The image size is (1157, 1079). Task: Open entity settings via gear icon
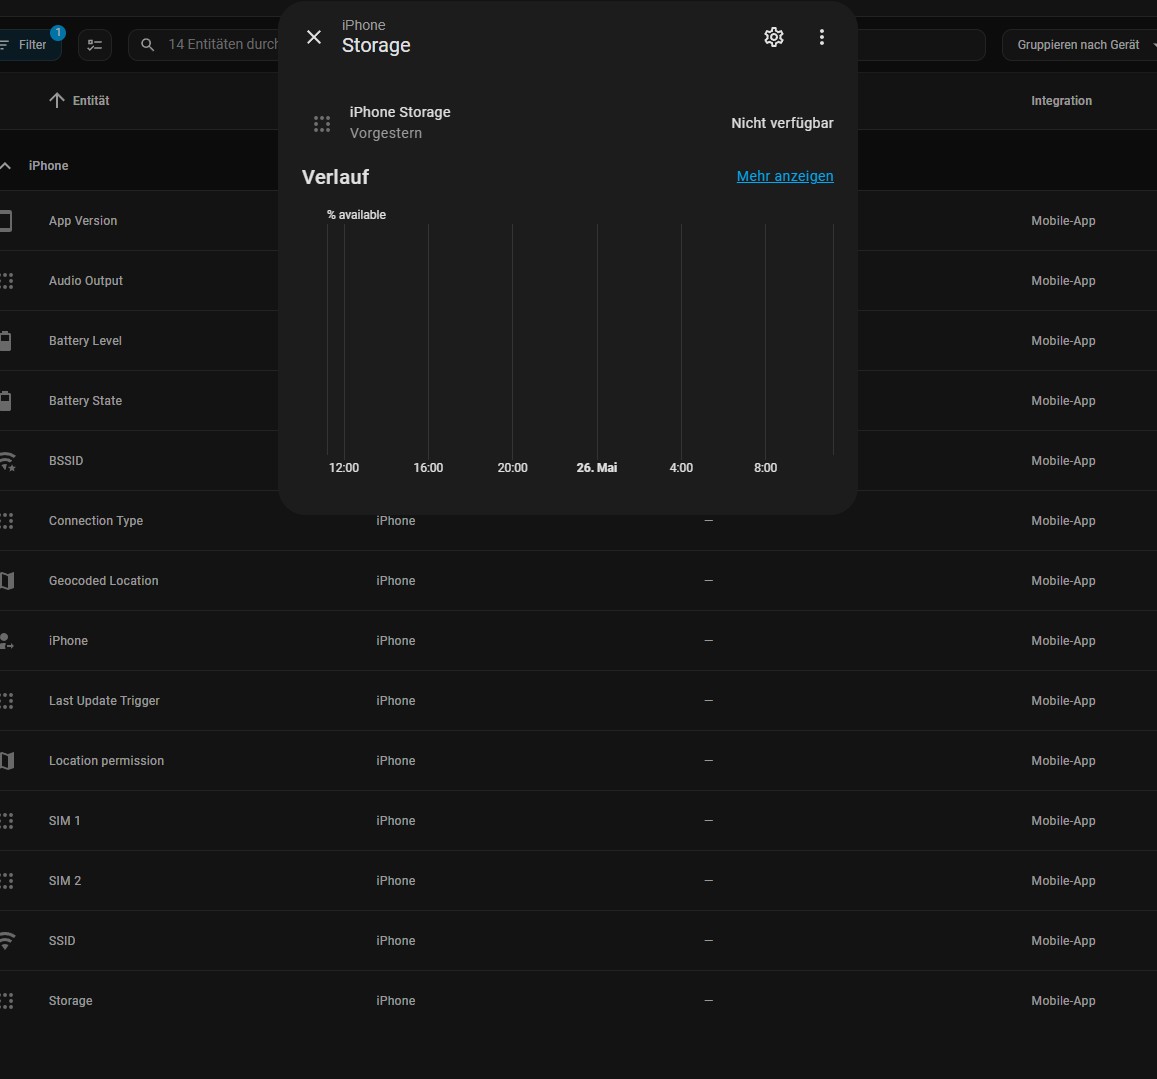point(773,37)
